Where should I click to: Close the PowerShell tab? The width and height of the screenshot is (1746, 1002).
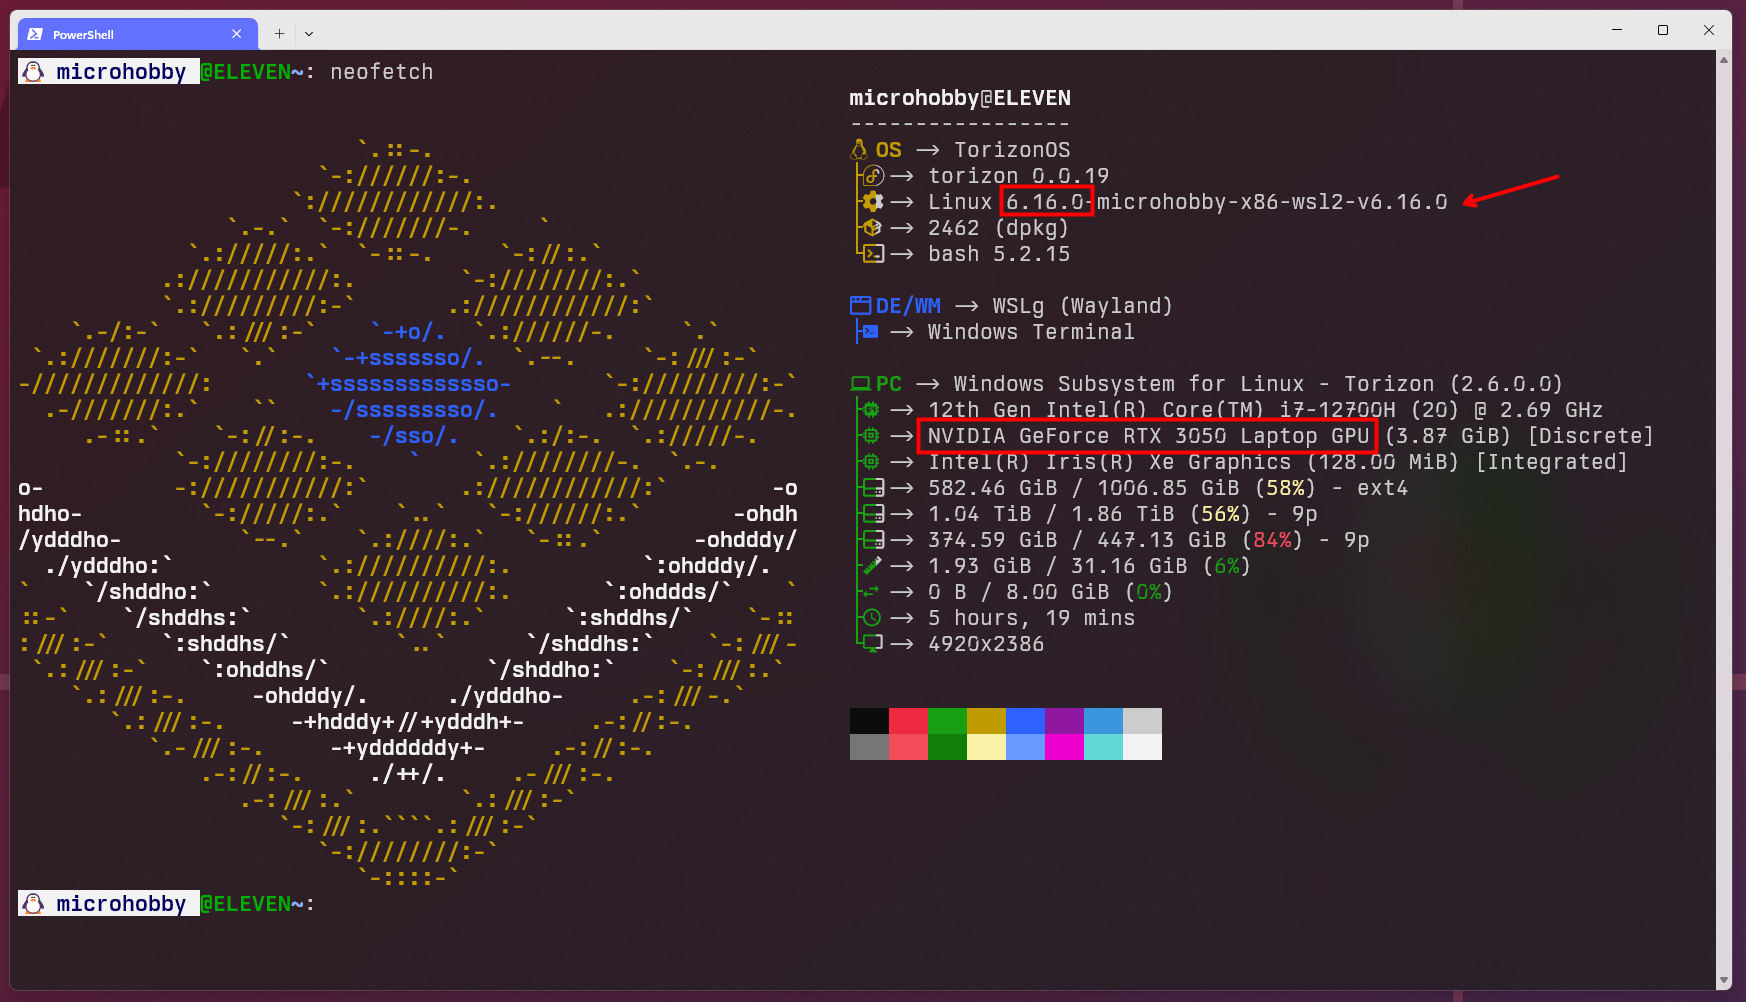coord(237,34)
